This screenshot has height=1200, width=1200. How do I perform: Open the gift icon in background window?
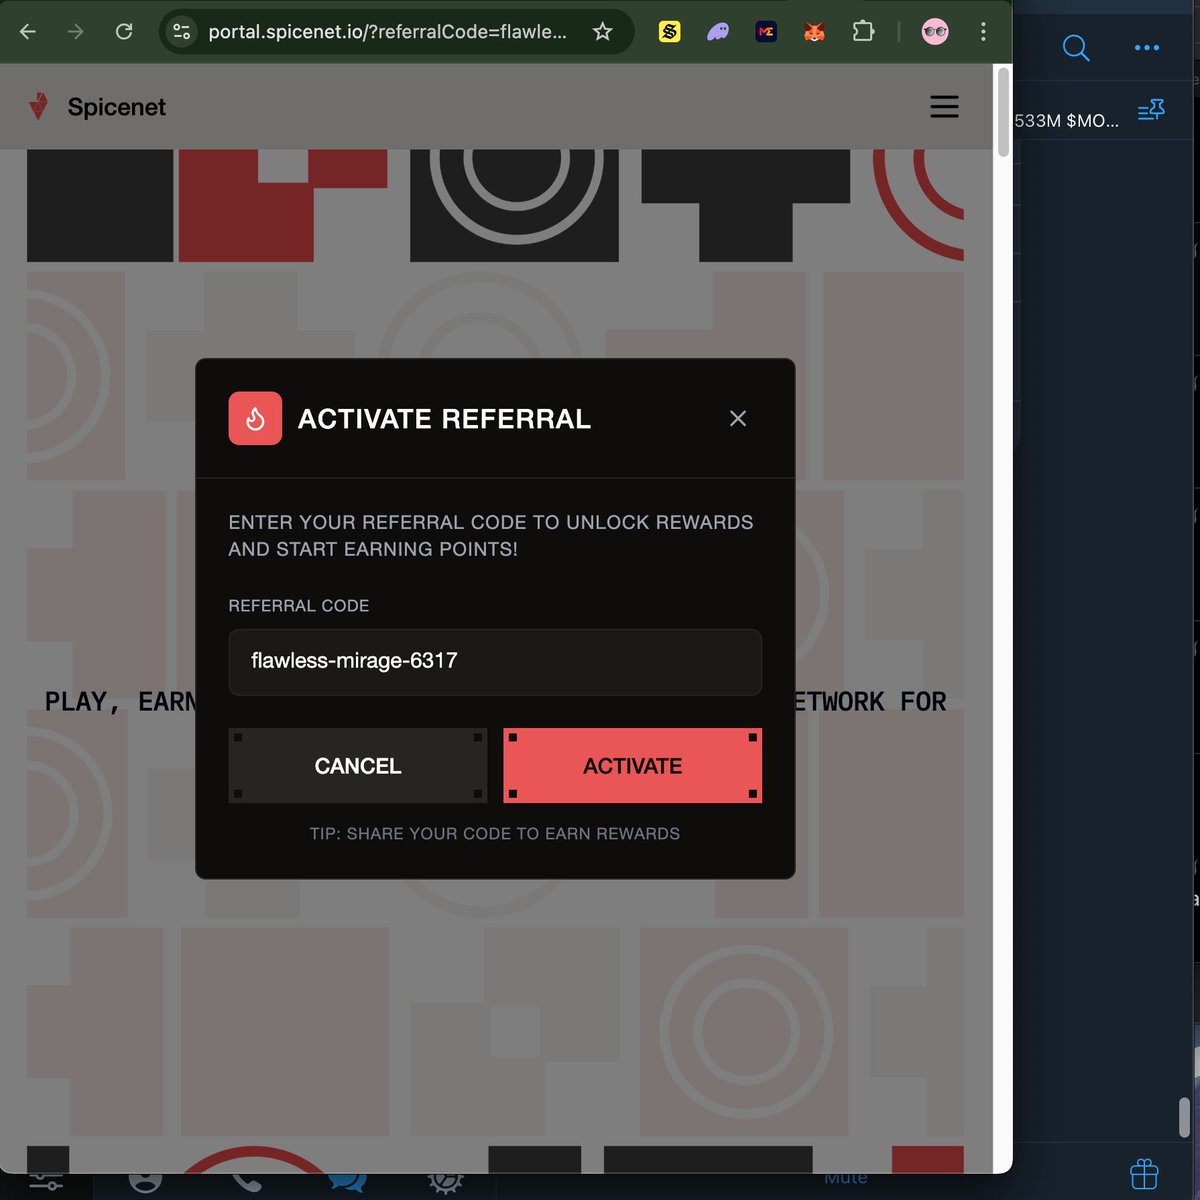[x=1144, y=1174]
